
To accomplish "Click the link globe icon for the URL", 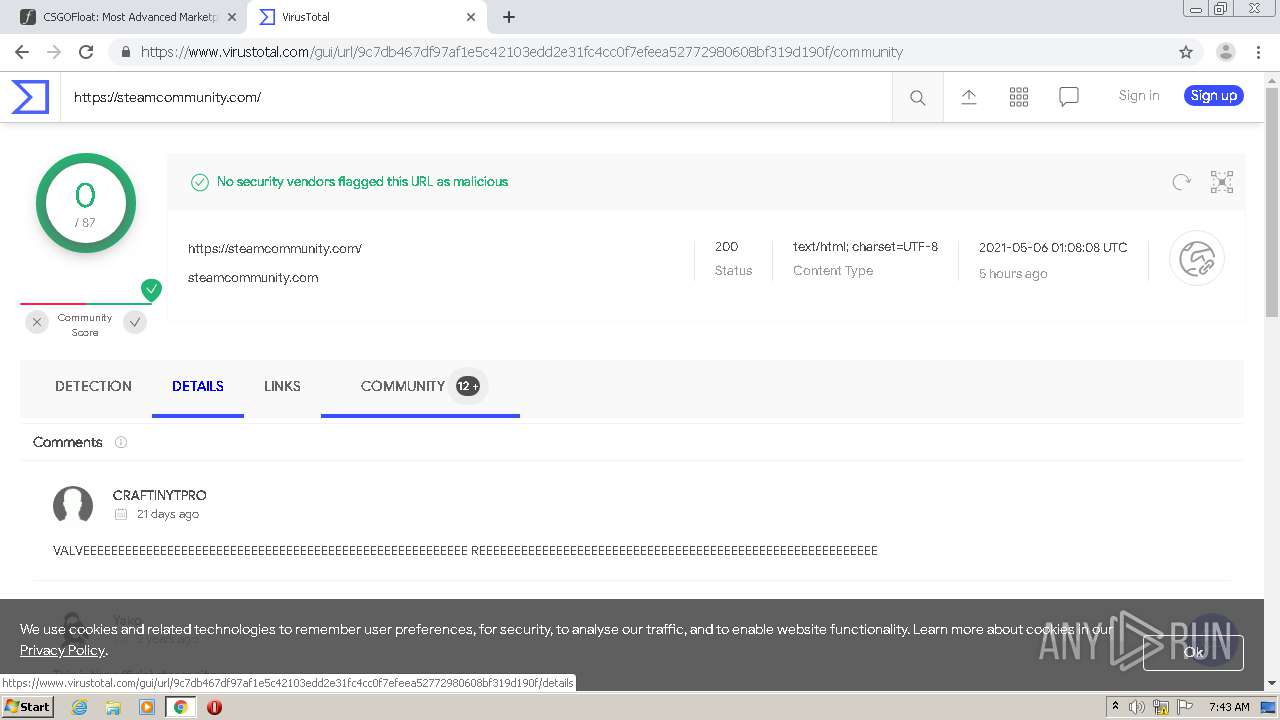I will click(1197, 259).
